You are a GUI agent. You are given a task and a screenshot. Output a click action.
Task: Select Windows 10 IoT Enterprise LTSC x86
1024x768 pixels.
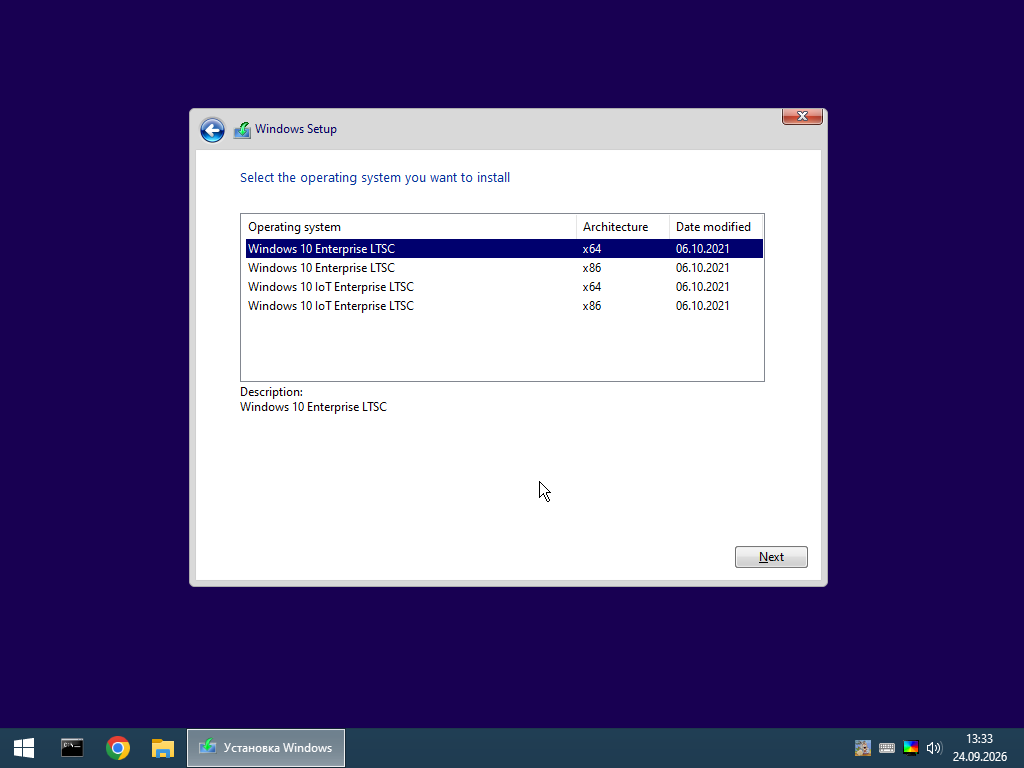(x=504, y=306)
